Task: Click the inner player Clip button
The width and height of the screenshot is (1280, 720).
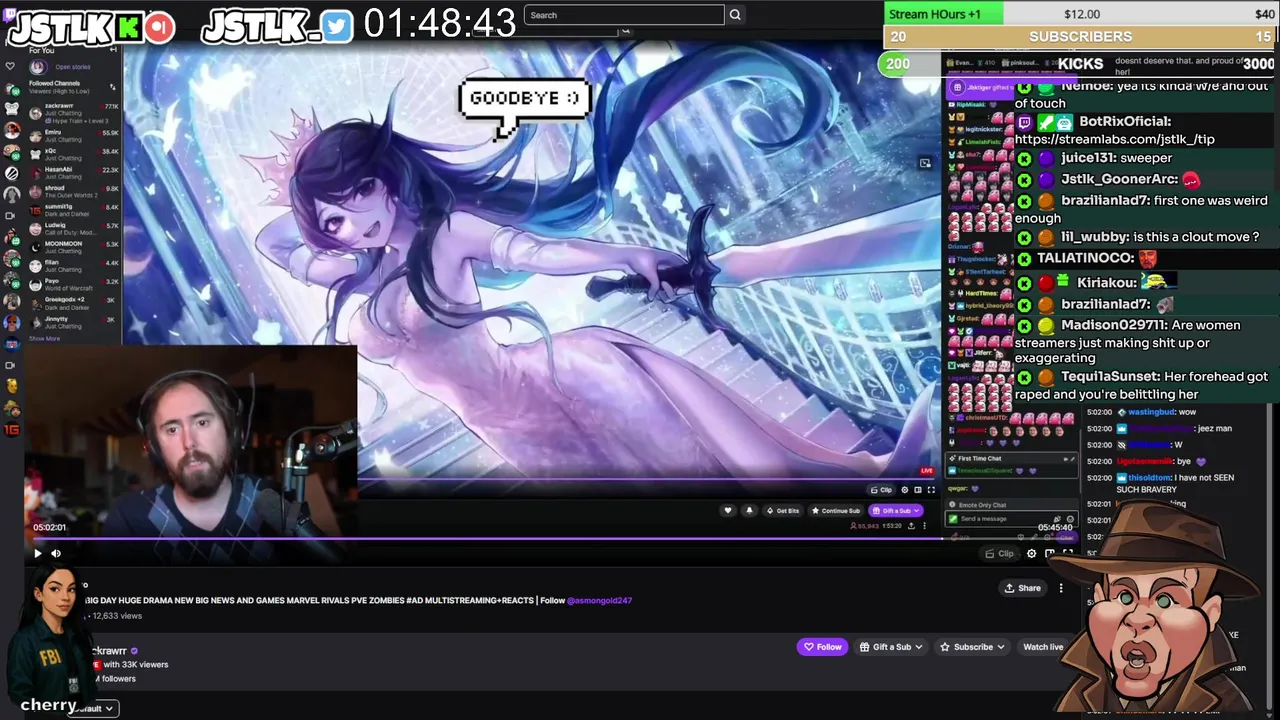Action: click(881, 490)
